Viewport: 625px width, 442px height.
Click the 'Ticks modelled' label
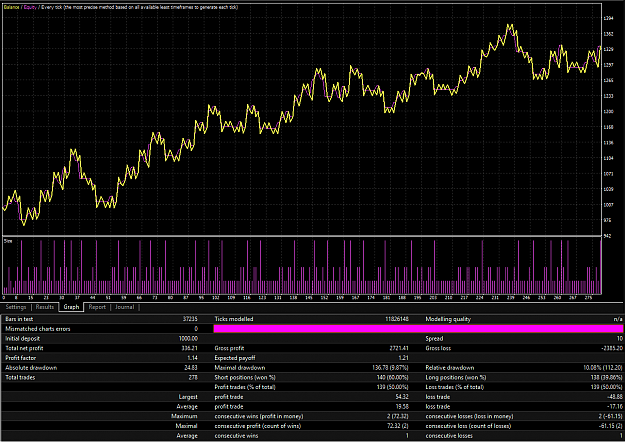234,319
